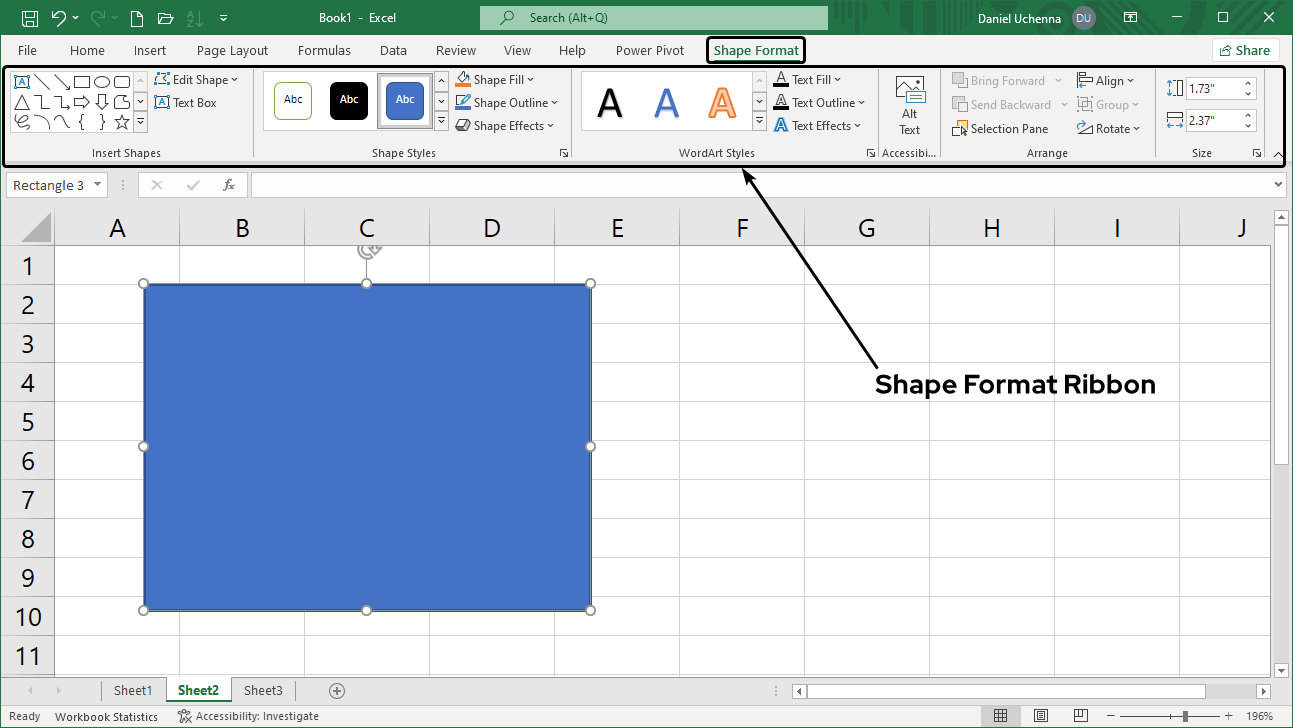Open the Rotate dropdown in Arrange group
Image resolution: width=1293 pixels, height=728 pixels.
click(1110, 128)
